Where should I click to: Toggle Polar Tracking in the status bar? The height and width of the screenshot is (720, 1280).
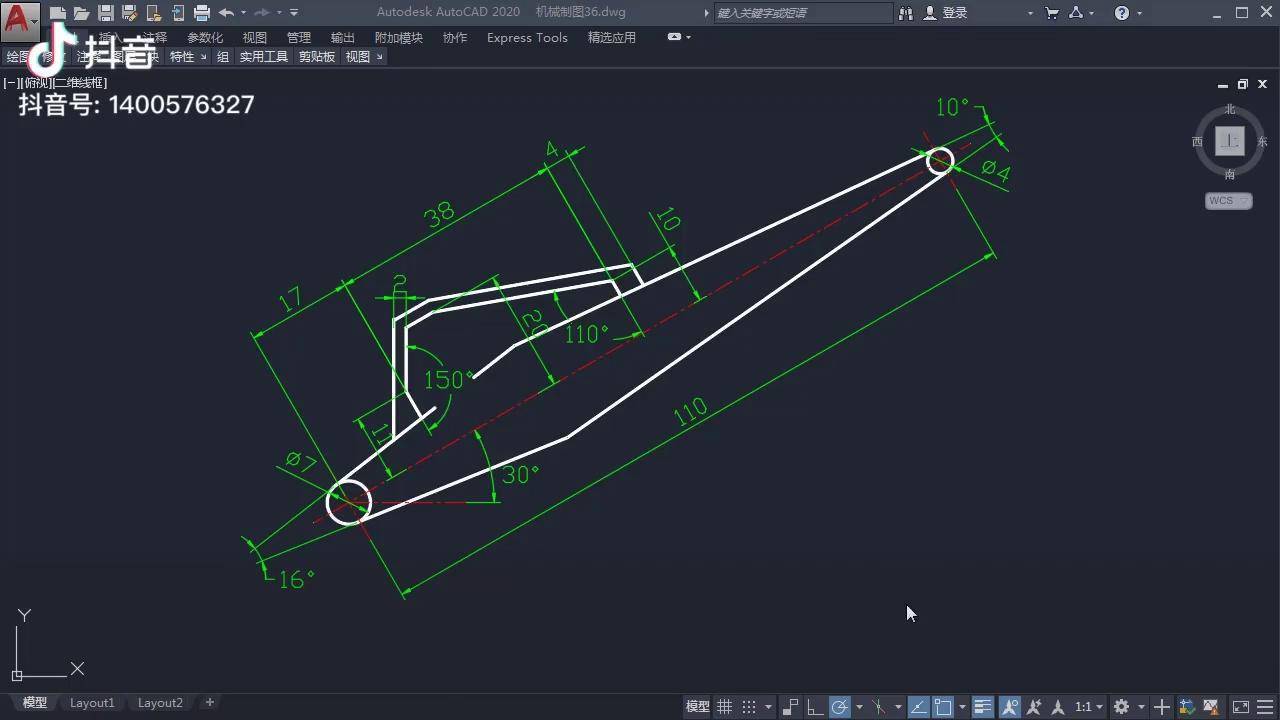840,707
